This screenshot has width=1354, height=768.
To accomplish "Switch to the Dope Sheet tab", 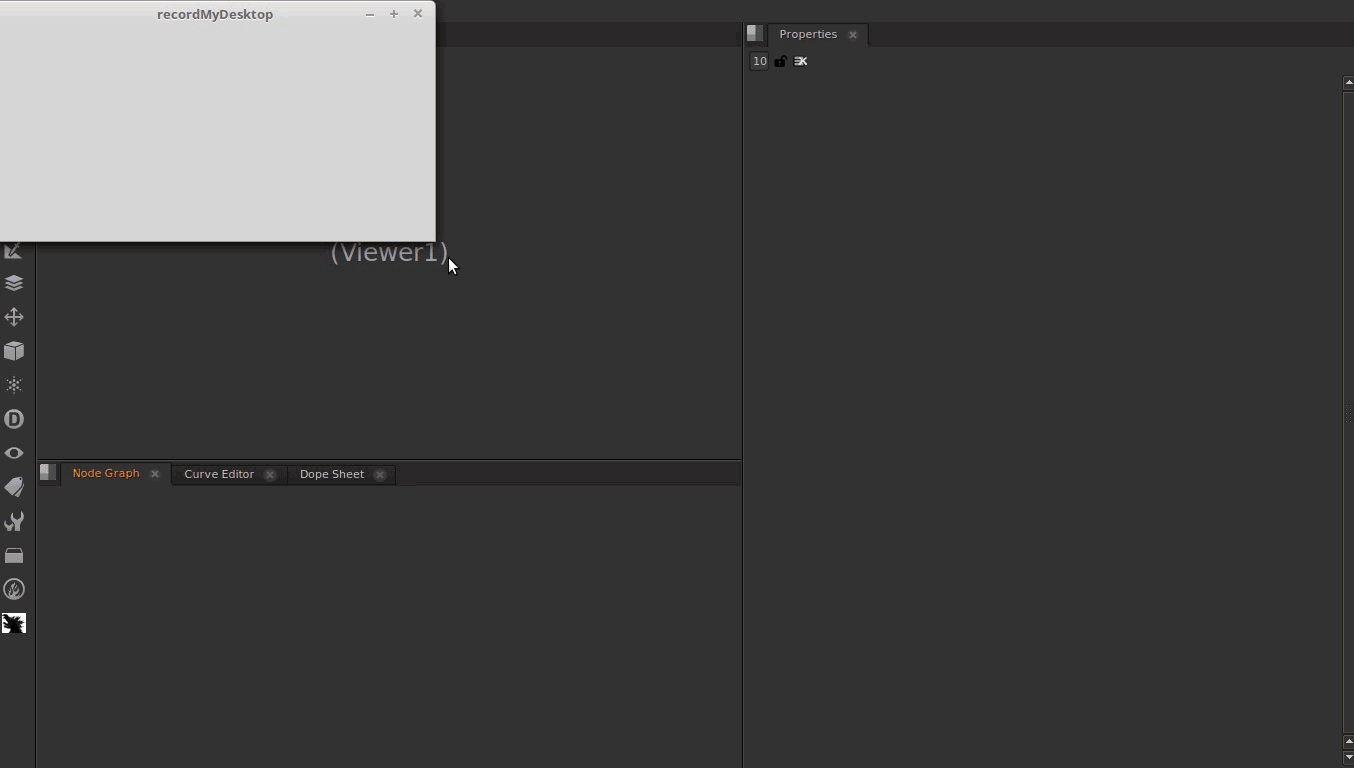I will click(332, 474).
